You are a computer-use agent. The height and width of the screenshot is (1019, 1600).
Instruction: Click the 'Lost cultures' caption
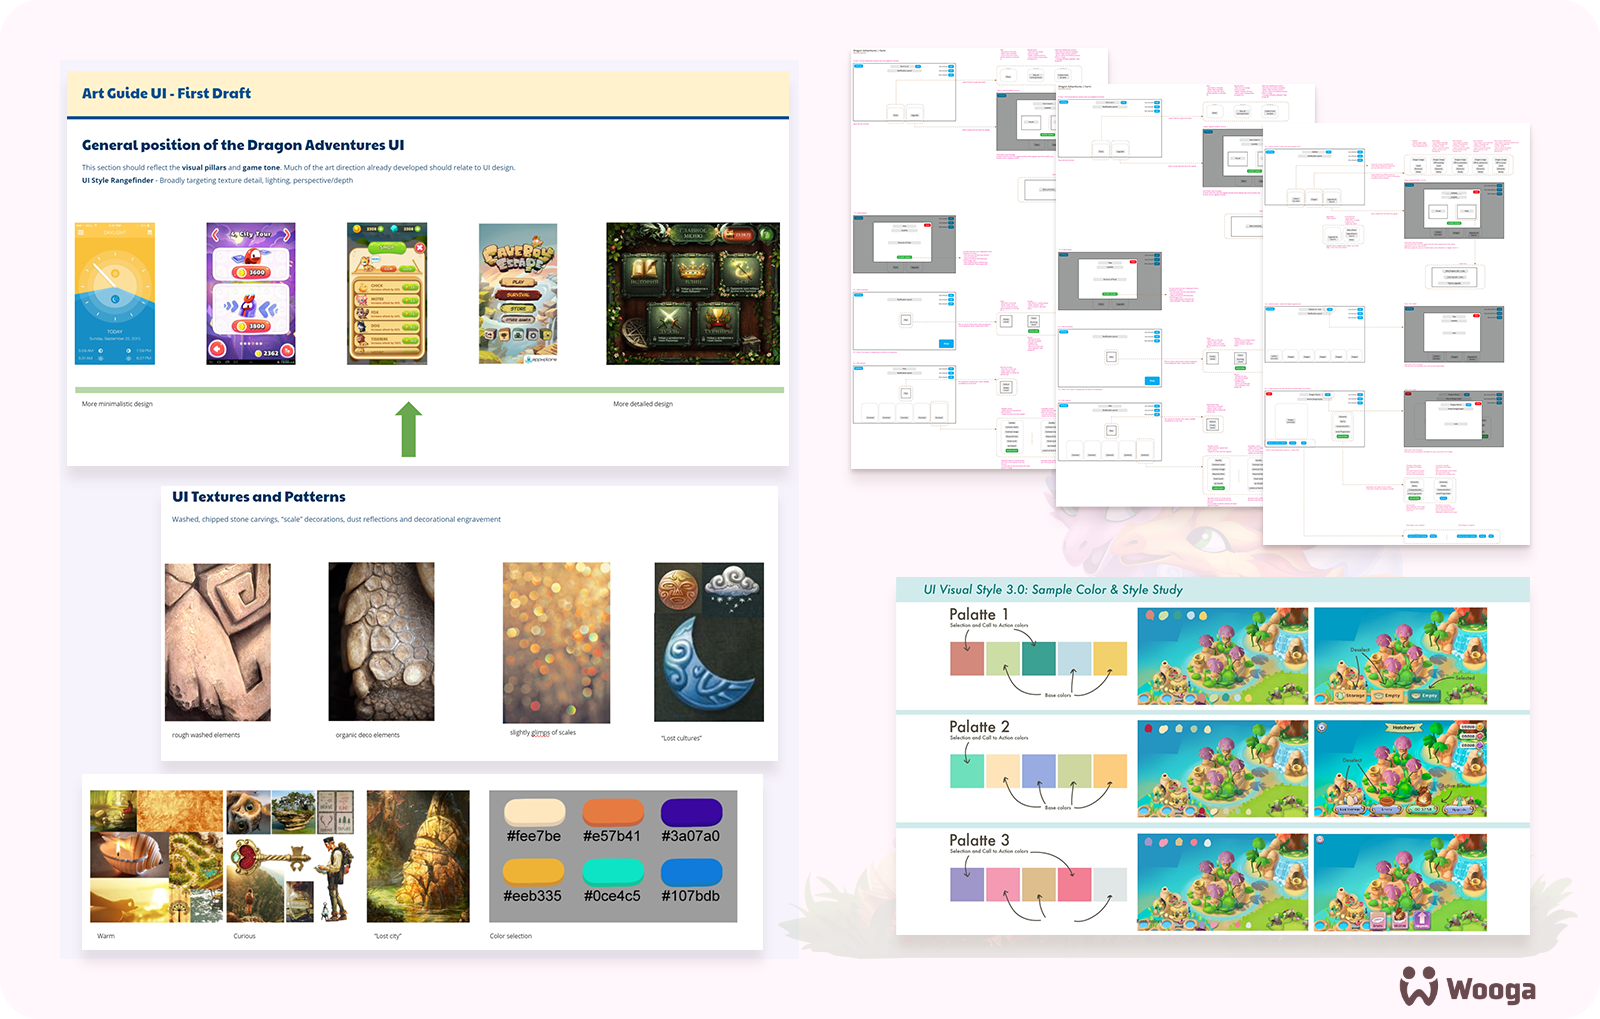(x=681, y=738)
